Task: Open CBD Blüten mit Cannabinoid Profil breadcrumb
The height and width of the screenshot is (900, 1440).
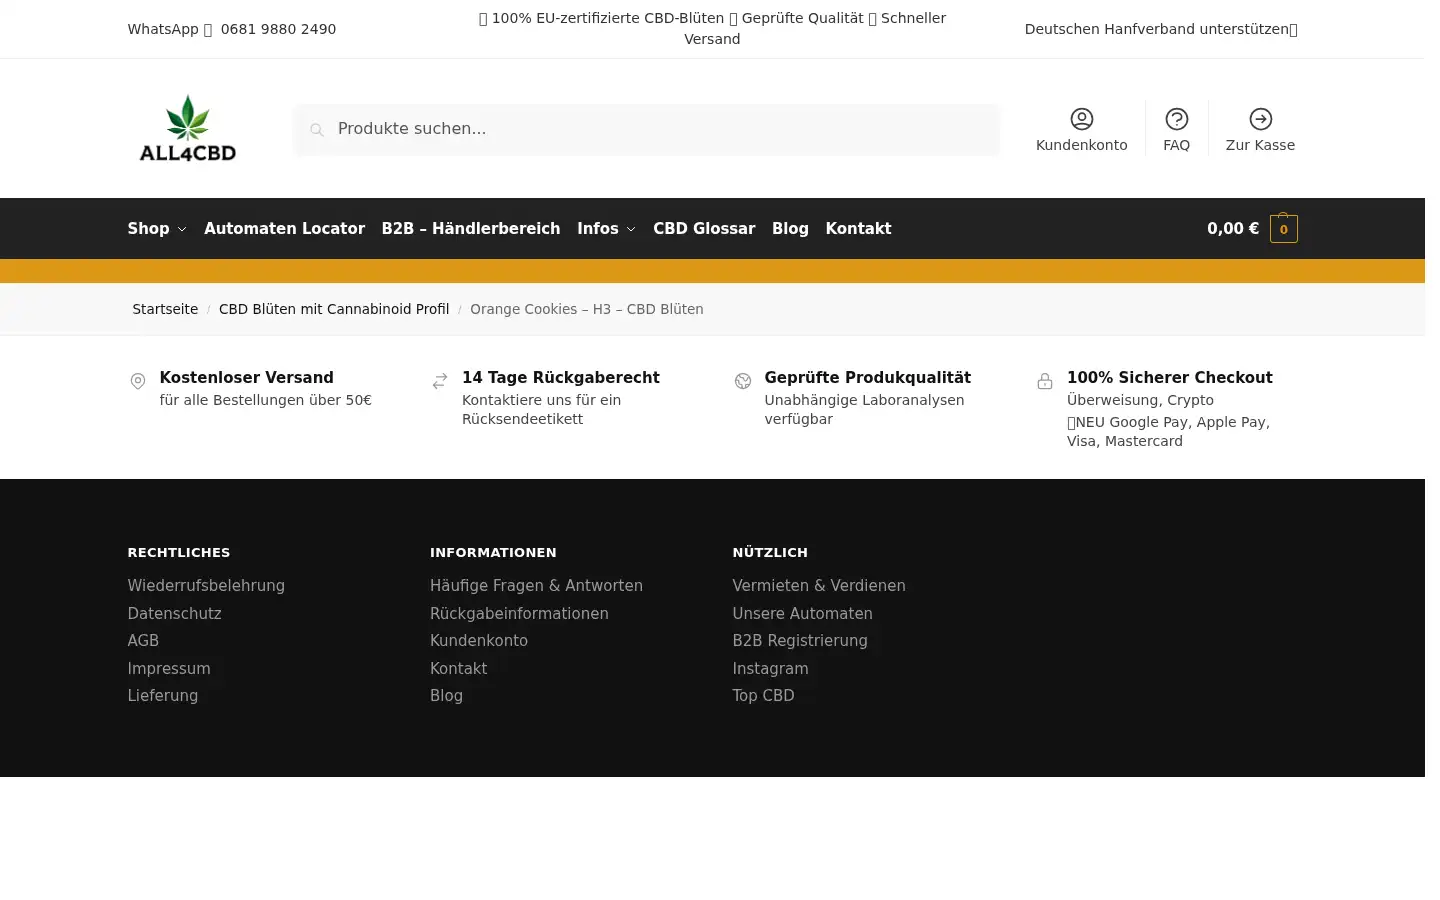Action: pyautogui.click(x=334, y=309)
